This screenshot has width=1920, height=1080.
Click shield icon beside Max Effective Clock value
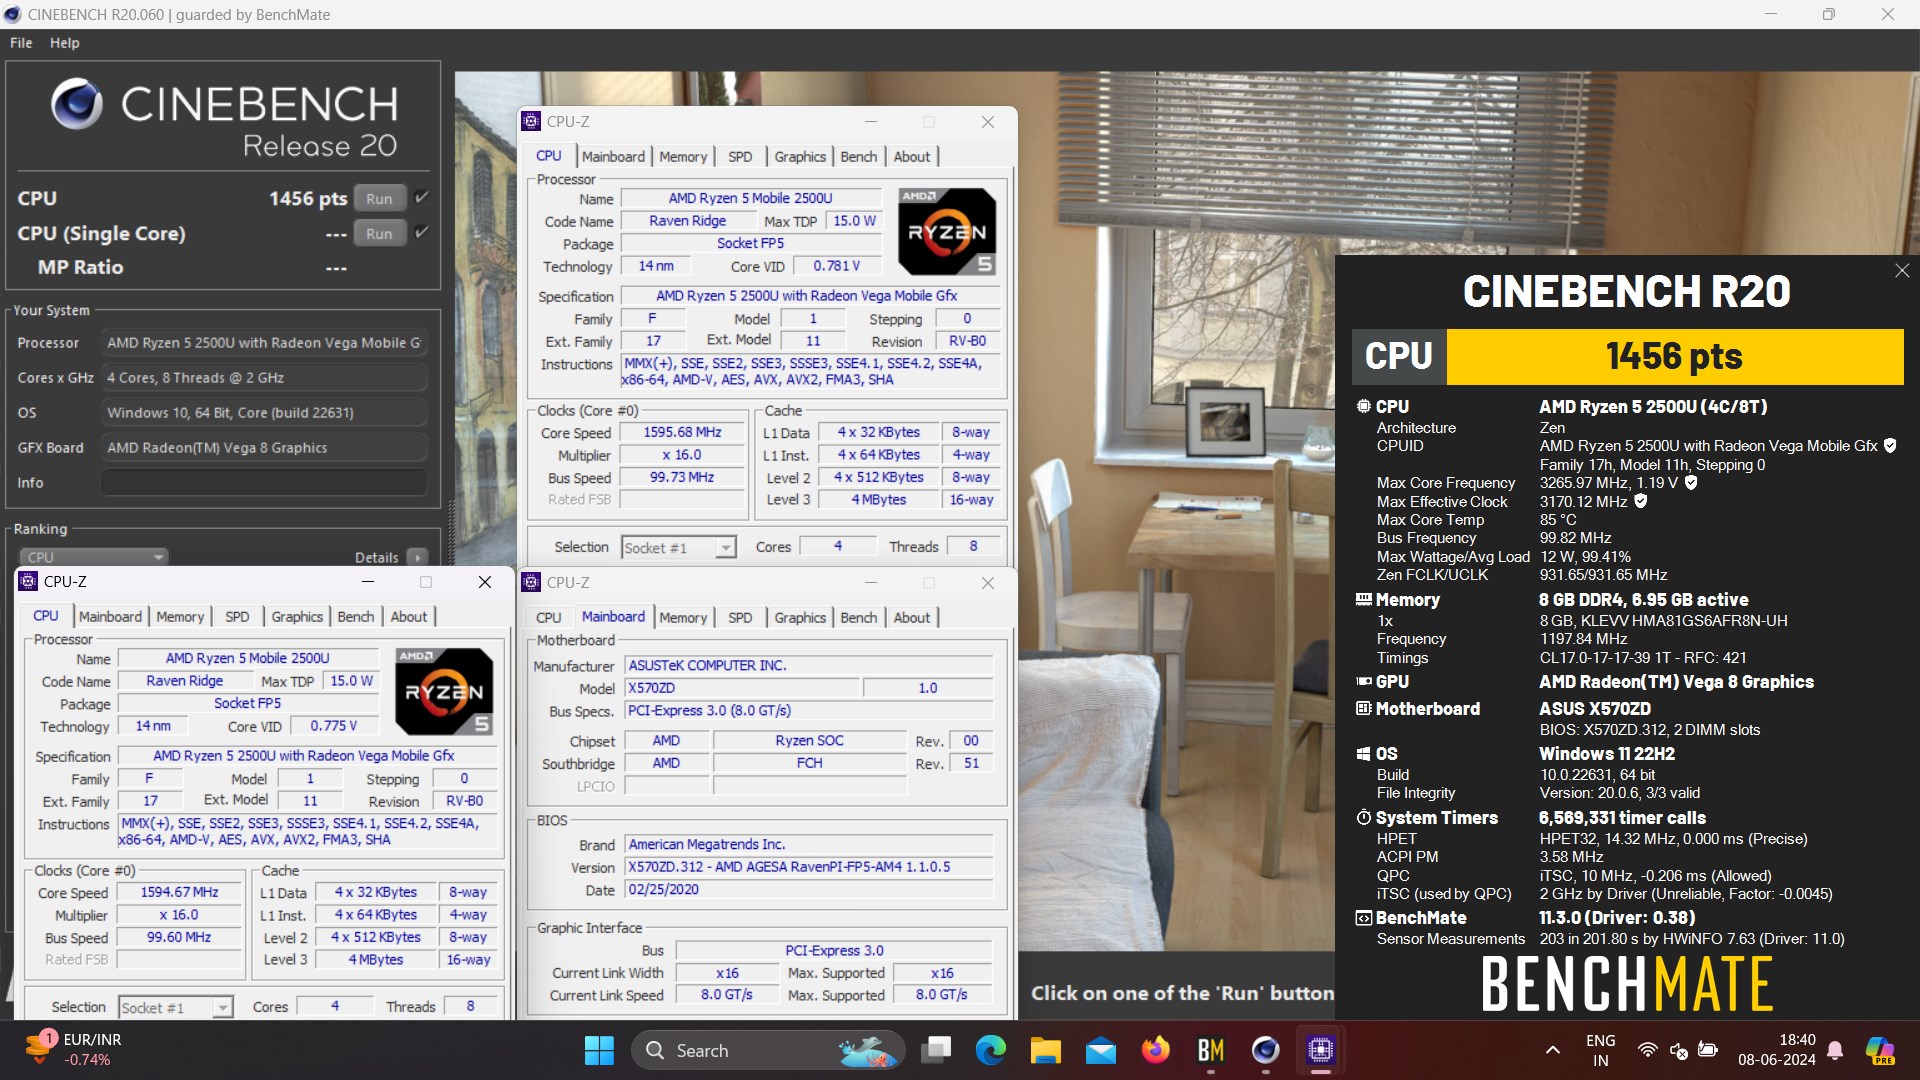tap(1640, 502)
